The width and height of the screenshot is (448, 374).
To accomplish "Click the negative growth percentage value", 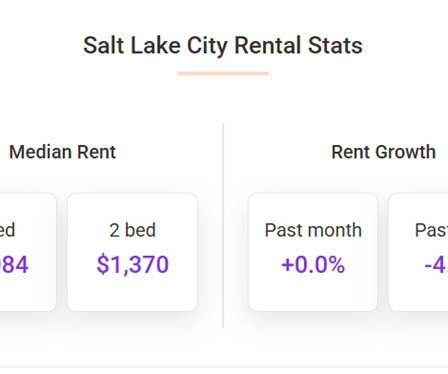I will click(436, 265).
